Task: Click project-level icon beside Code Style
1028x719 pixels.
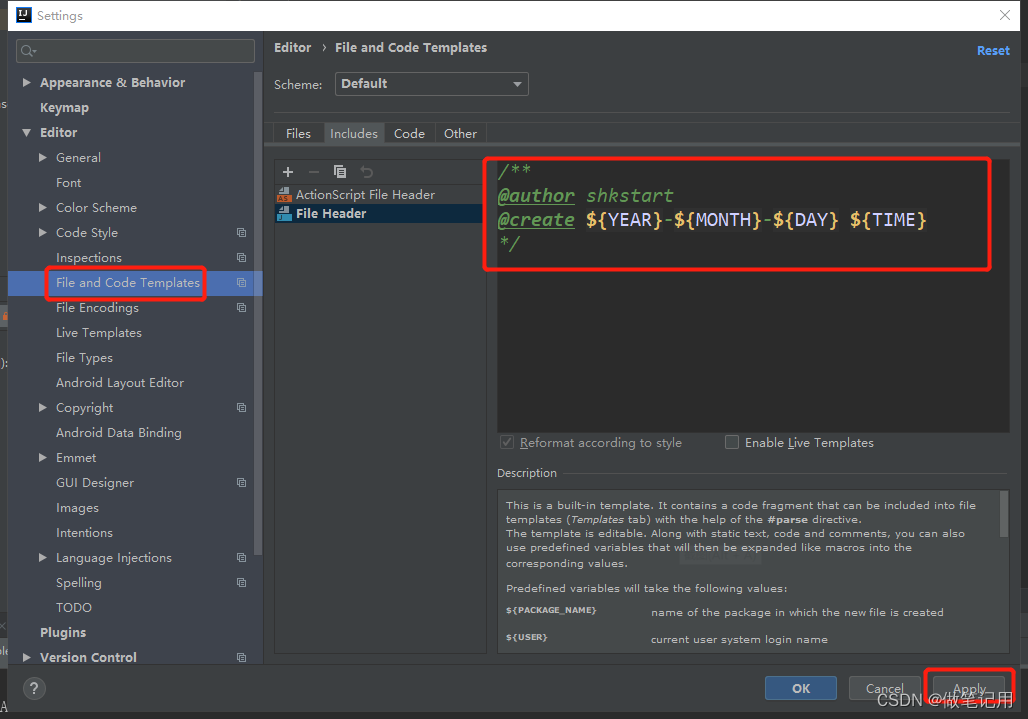Action: coord(241,233)
